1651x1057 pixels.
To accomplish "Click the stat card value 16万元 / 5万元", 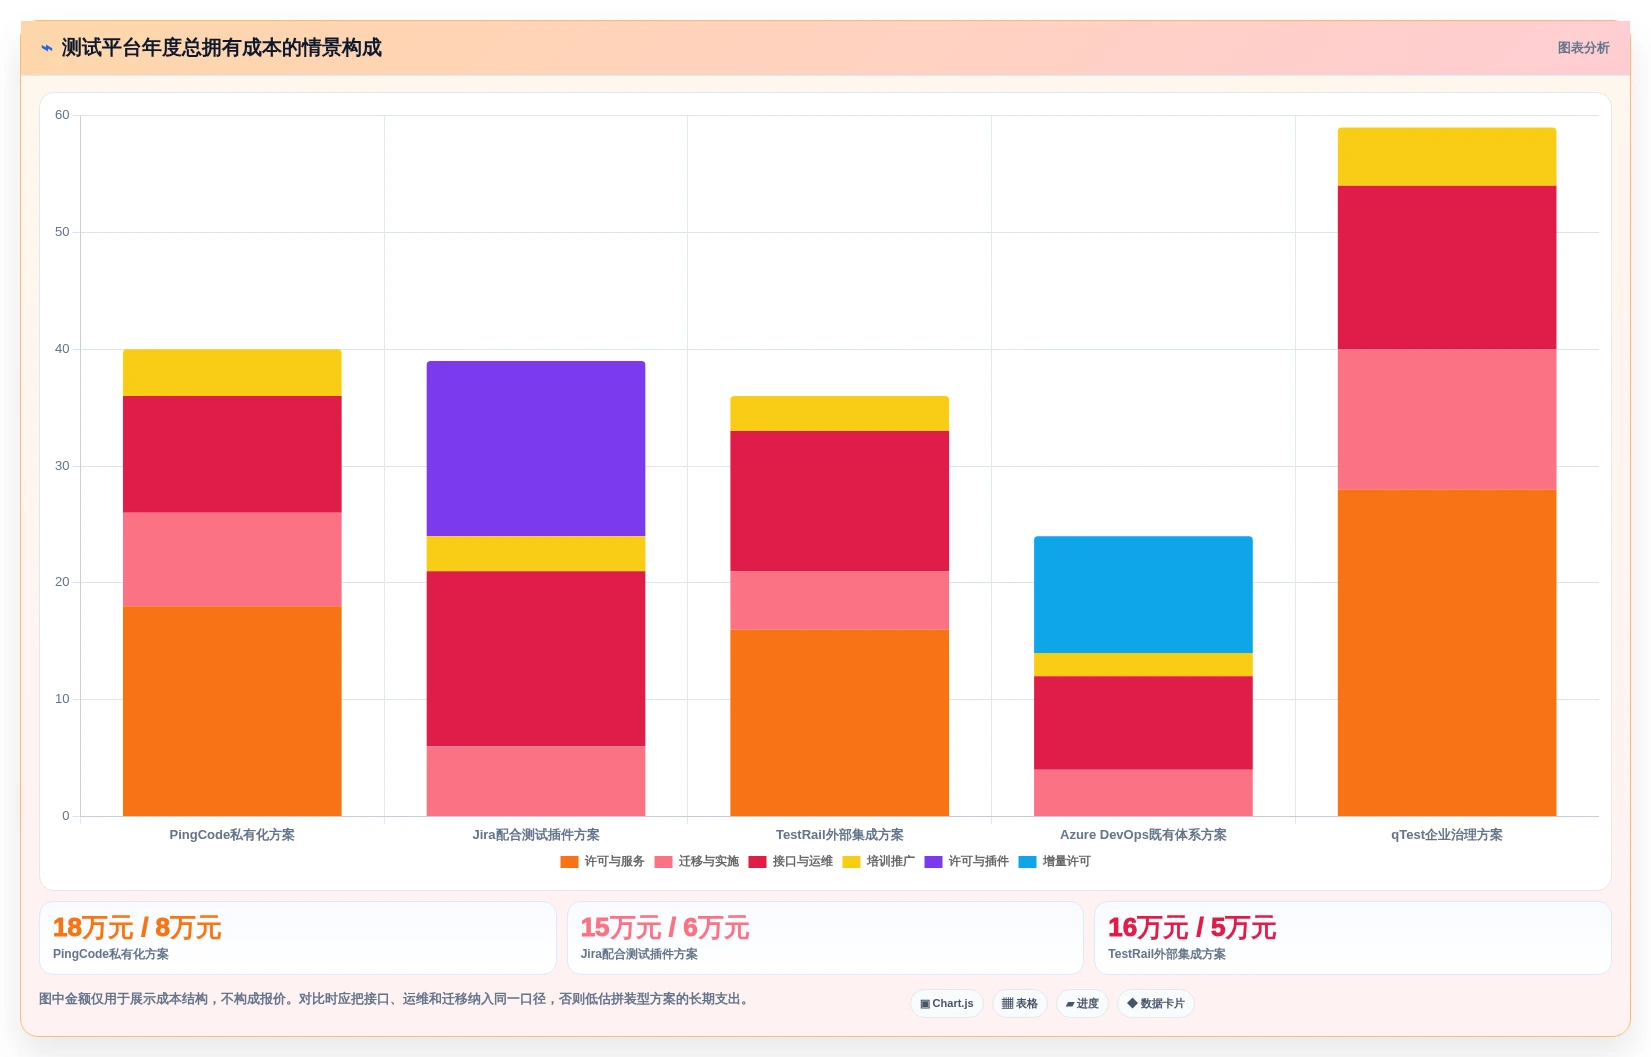I will point(1192,928).
